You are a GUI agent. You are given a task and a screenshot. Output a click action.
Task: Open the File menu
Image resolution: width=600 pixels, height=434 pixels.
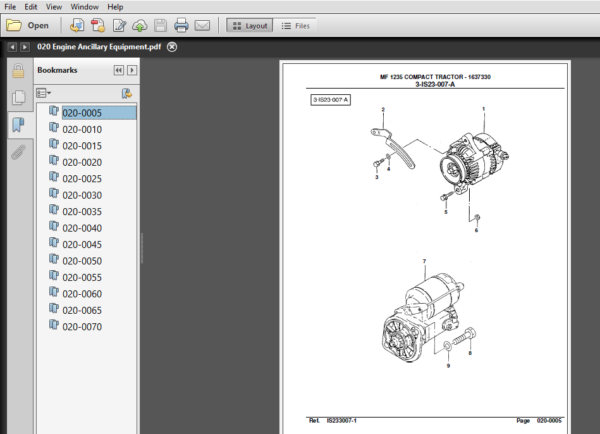point(10,7)
